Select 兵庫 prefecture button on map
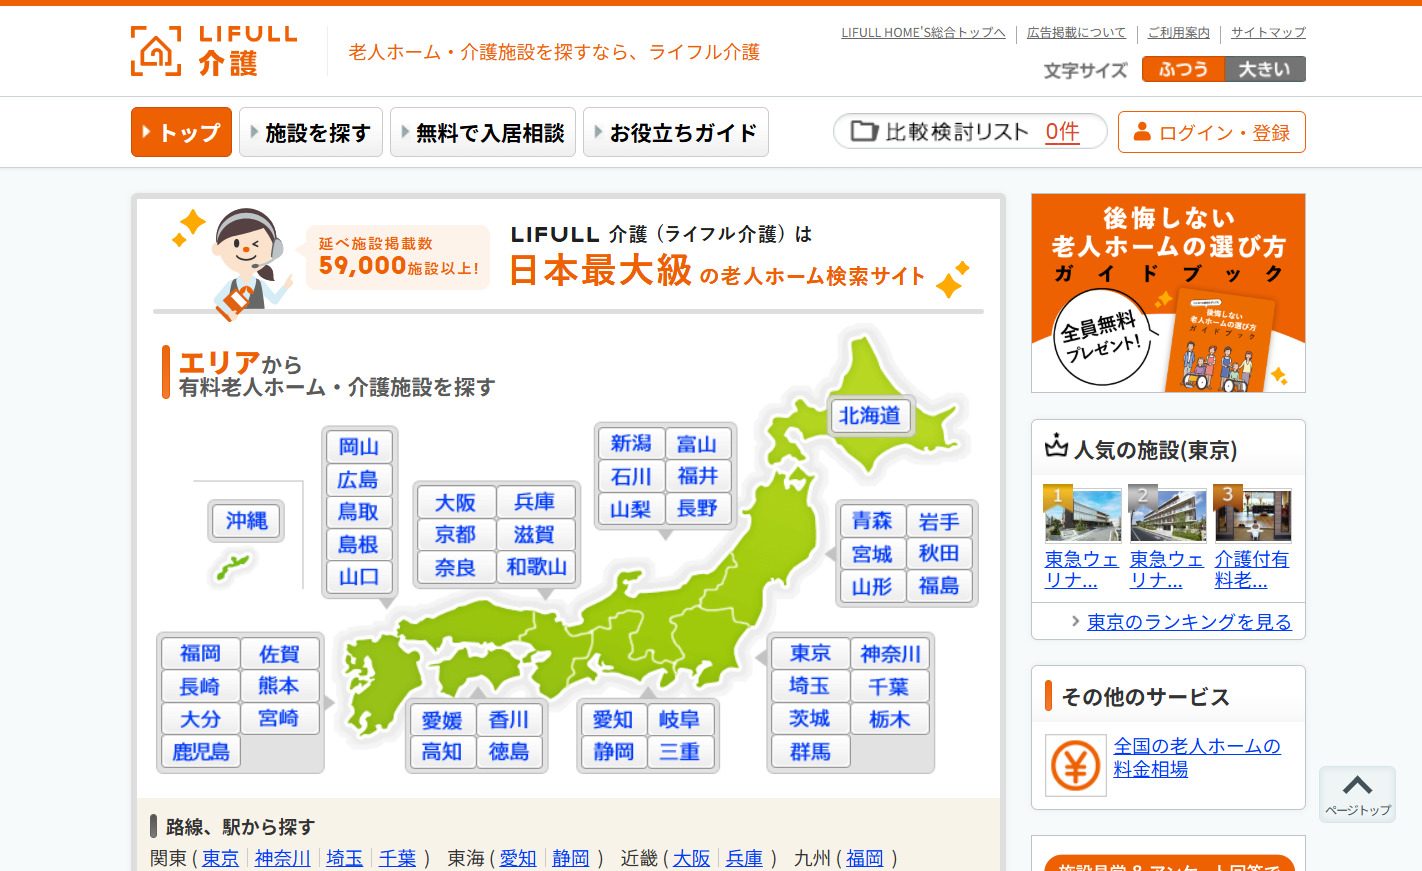Viewport: 1422px width, 871px height. click(x=535, y=502)
